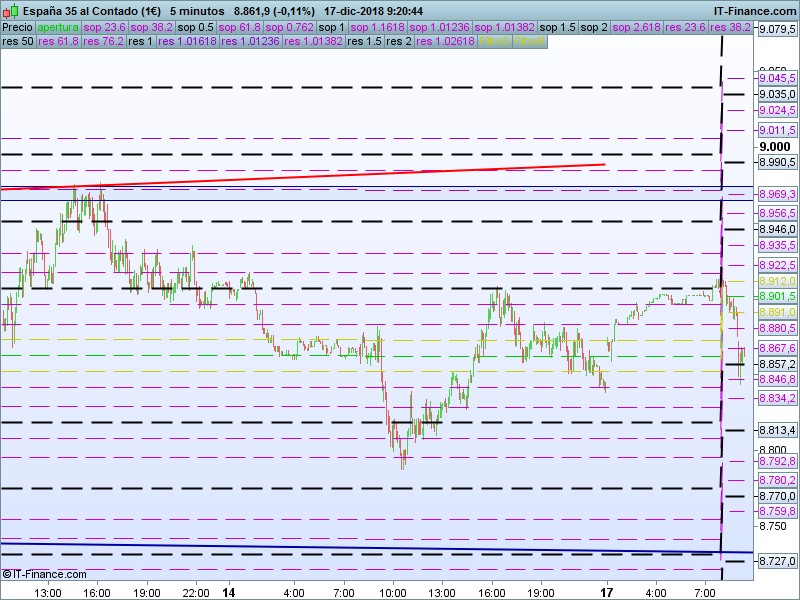Screen dimensions: 800x600
Task: Click the bold 14 date marker on the time axis
Action: pyautogui.click(x=229, y=592)
